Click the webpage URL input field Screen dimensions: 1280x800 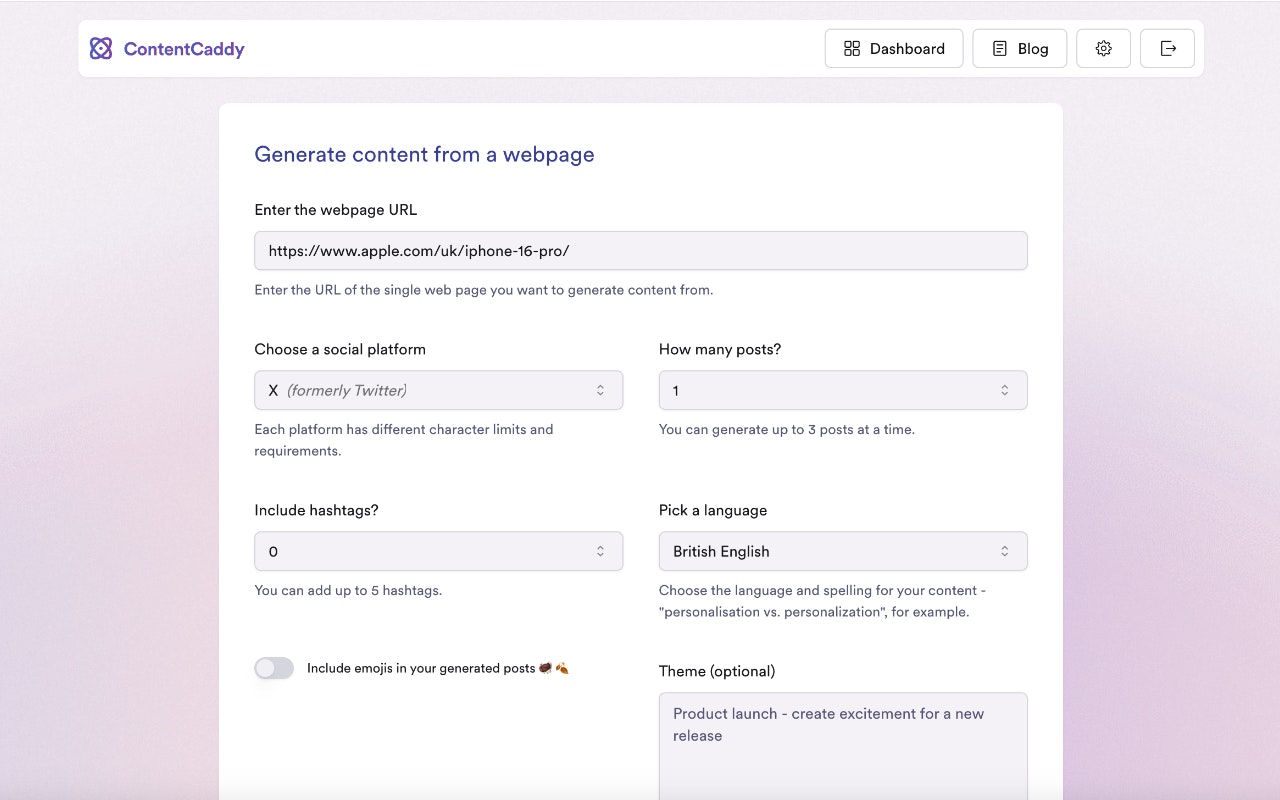(640, 251)
